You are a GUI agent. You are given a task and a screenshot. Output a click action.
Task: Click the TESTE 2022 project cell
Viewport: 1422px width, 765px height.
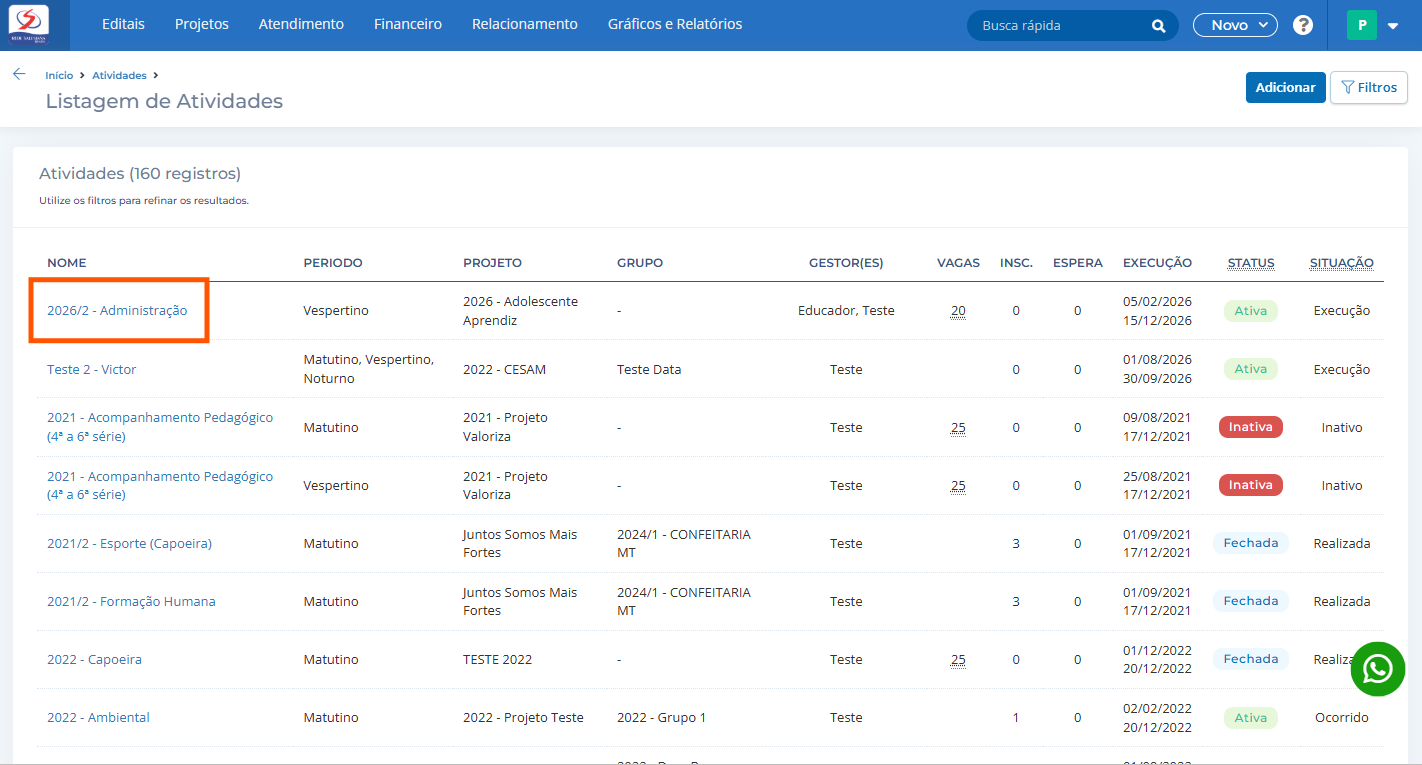(x=497, y=660)
